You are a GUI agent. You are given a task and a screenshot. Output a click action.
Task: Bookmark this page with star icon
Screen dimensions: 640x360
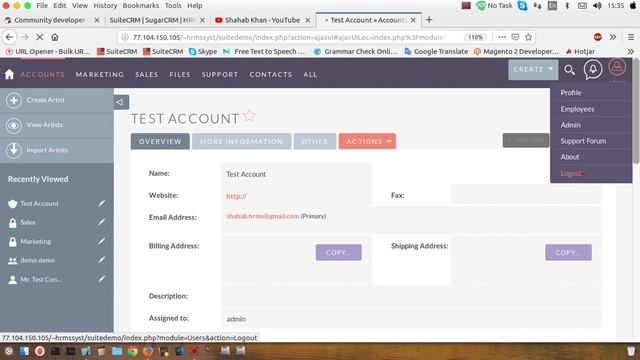tap(529, 37)
